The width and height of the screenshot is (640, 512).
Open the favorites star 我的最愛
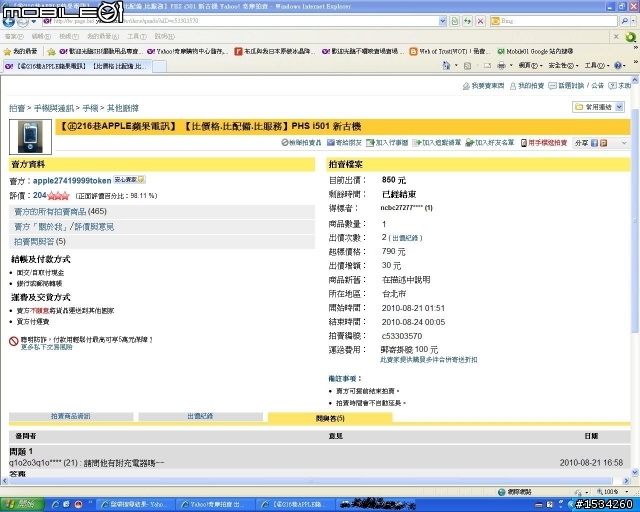20,51
